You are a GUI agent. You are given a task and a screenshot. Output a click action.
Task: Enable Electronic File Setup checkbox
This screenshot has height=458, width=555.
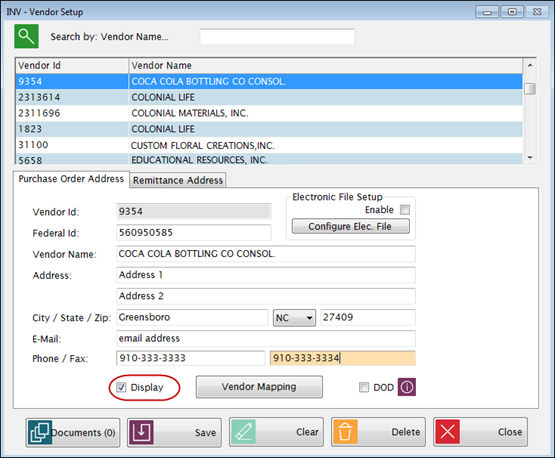click(x=405, y=210)
